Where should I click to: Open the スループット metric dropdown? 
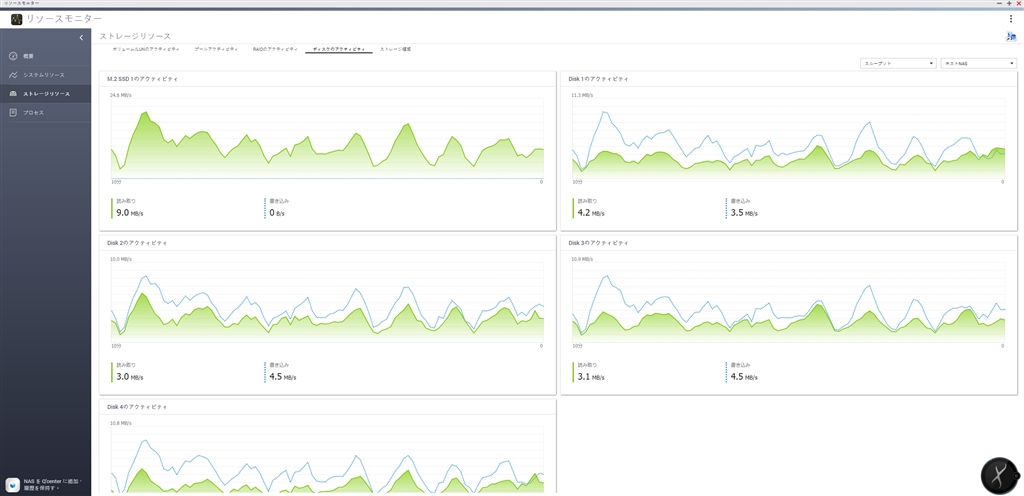pyautogui.click(x=897, y=63)
